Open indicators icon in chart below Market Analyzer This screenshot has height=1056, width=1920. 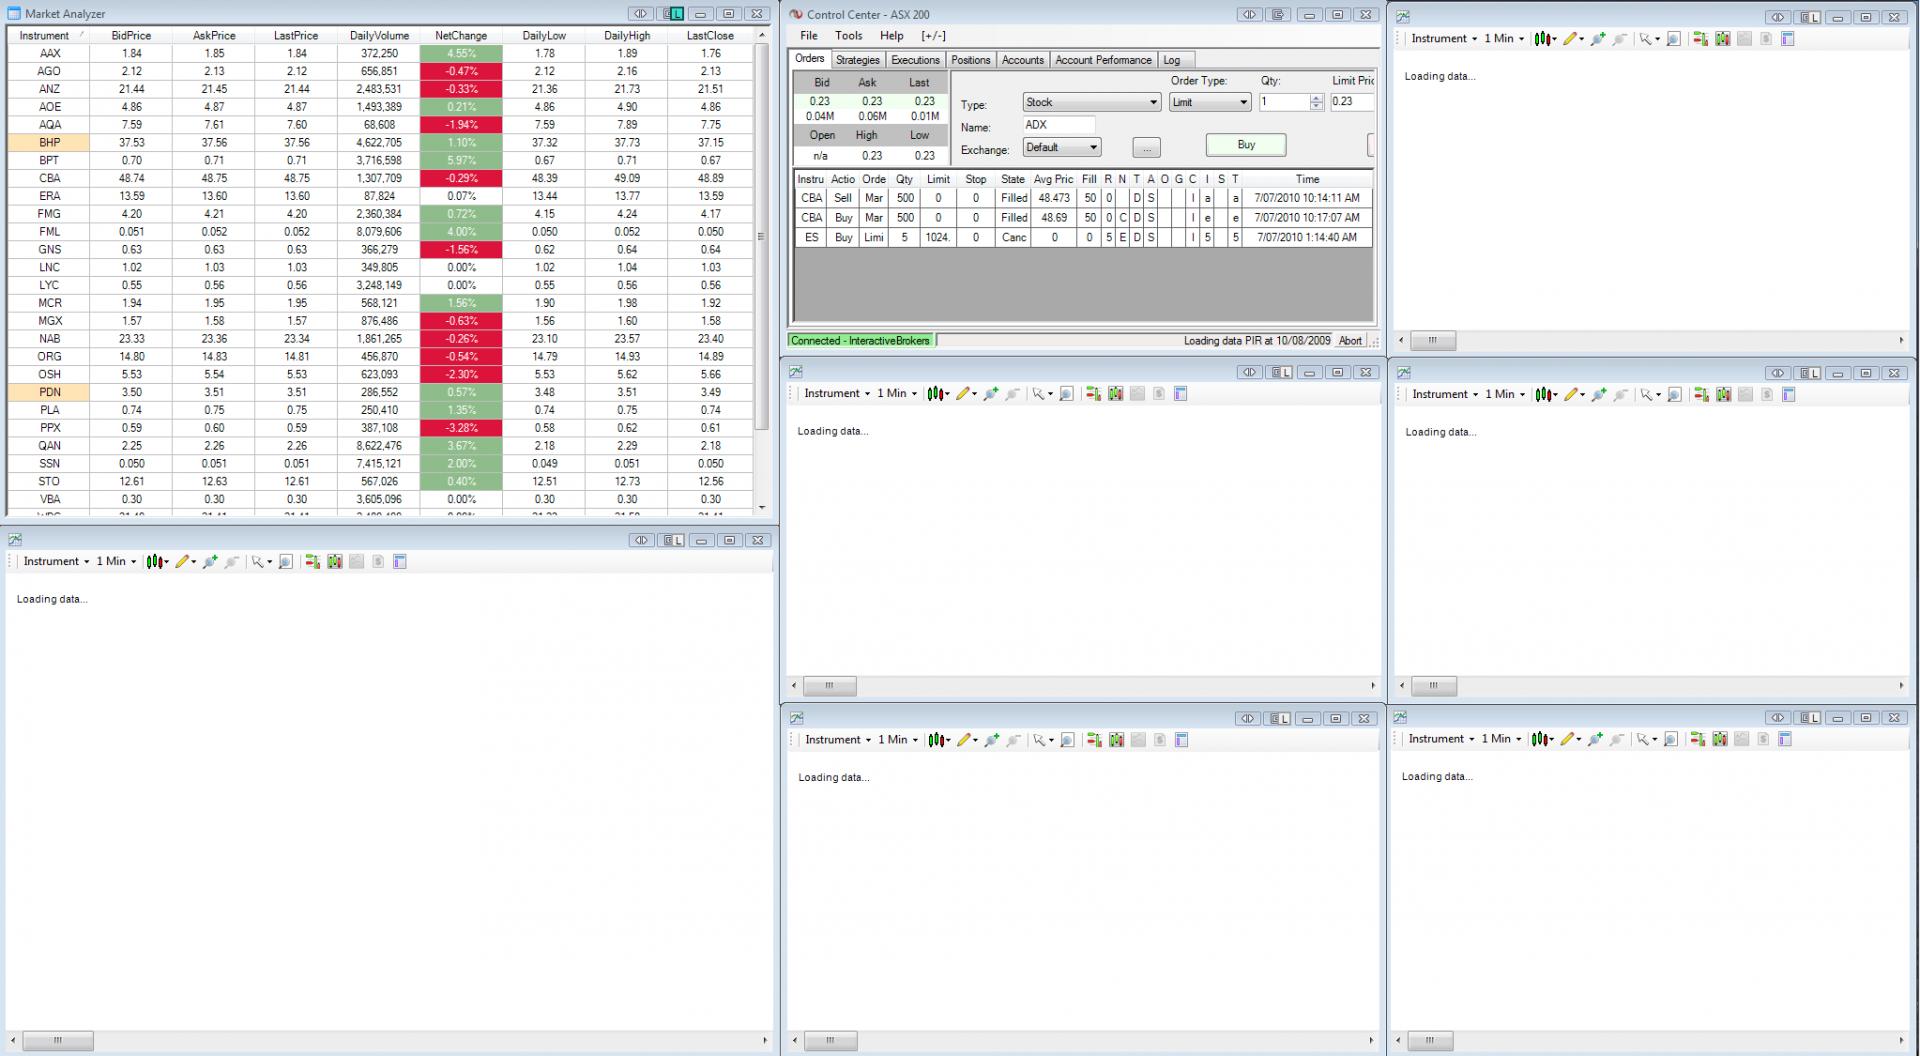click(x=335, y=562)
